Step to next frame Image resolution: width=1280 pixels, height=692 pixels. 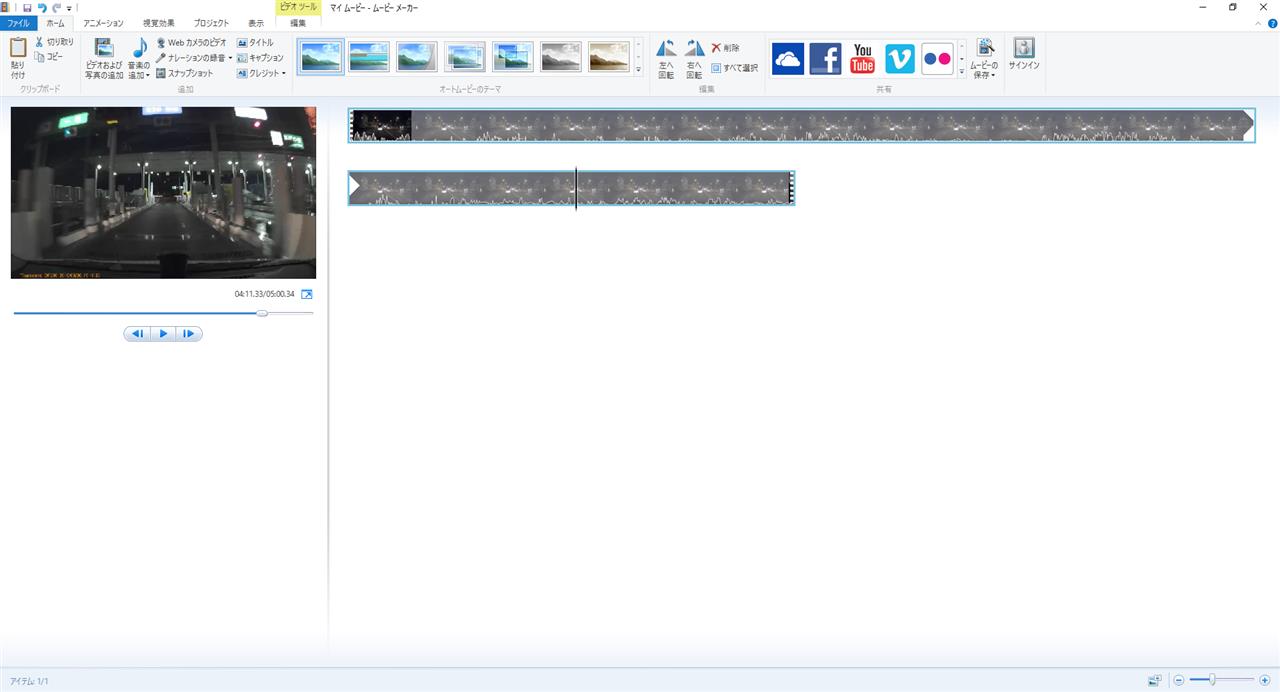tap(189, 334)
